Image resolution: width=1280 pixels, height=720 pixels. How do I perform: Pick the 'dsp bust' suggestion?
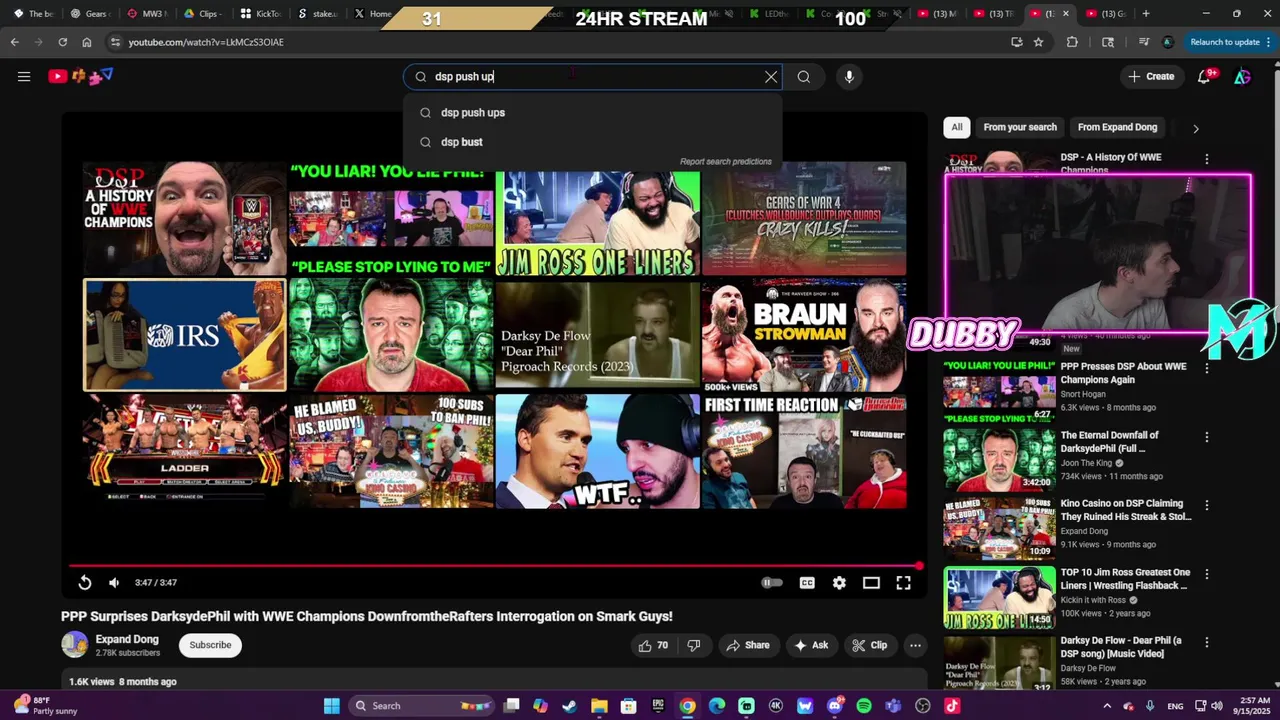tap(592, 142)
